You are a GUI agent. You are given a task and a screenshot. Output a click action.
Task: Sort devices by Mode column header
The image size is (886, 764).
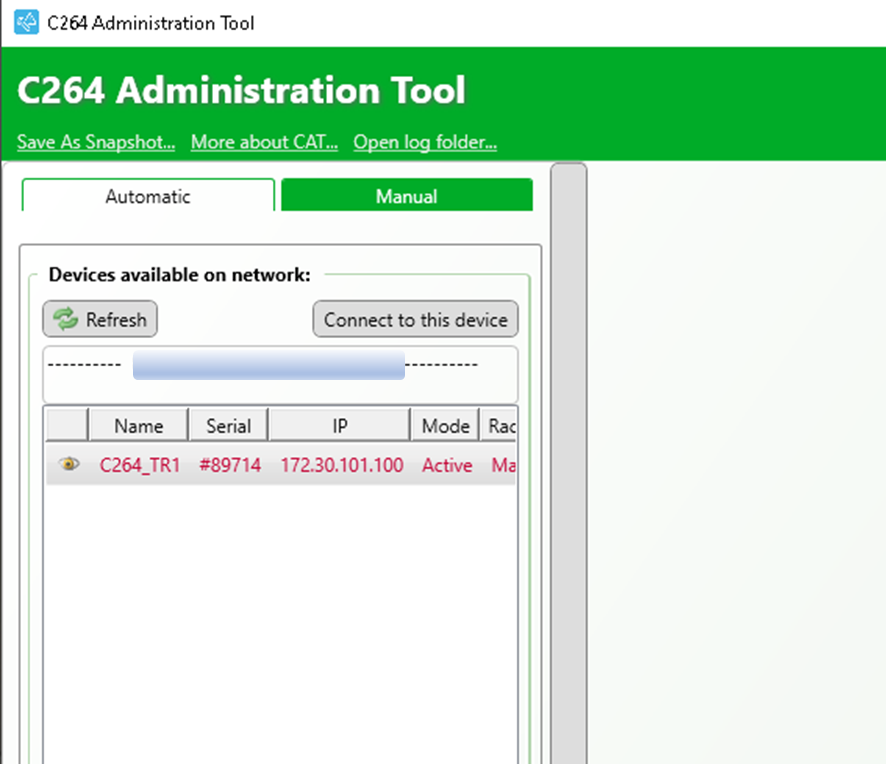pos(445,425)
